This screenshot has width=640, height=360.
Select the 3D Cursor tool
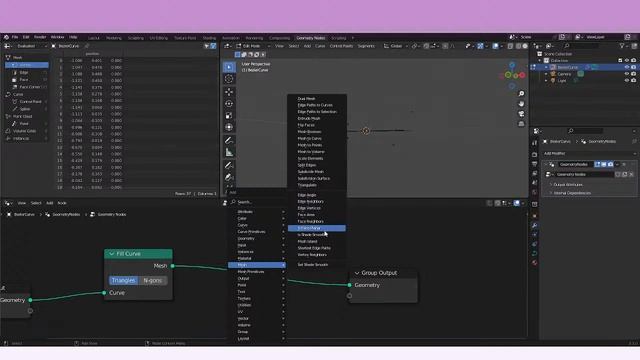tap(229, 79)
